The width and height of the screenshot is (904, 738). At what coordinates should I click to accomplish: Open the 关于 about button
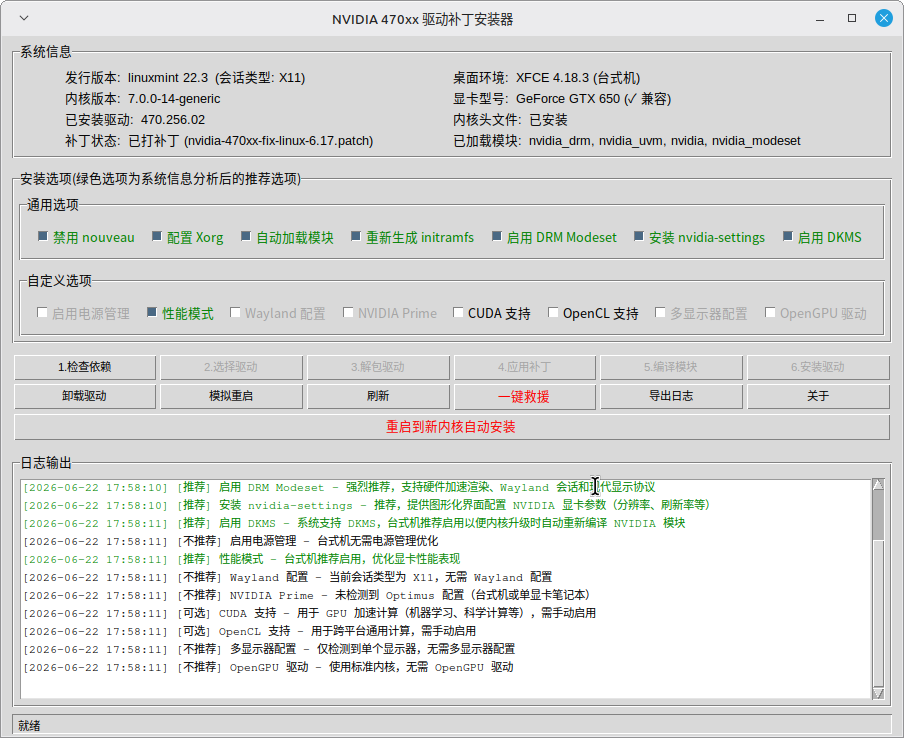point(818,397)
